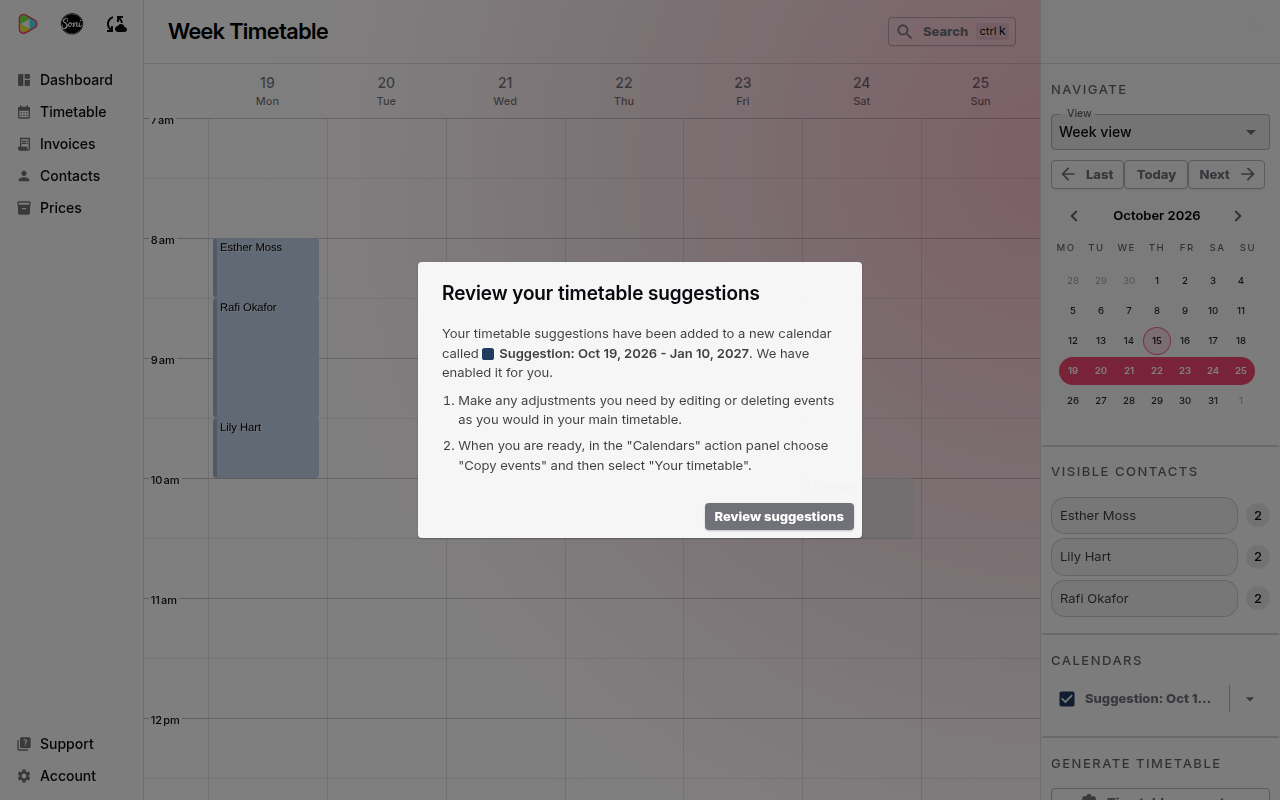The width and height of the screenshot is (1280, 800).
Task: Click the blue calendar color swatch in dialog
Action: click(488, 354)
